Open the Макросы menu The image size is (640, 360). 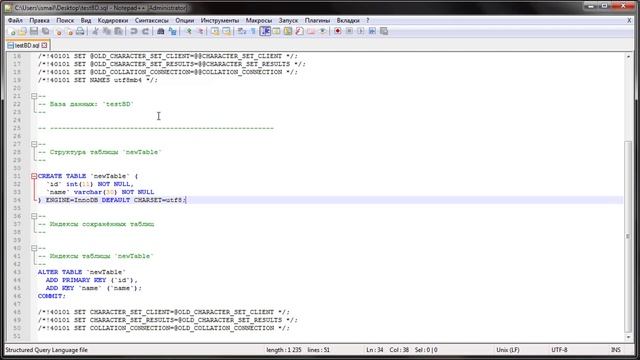(x=259, y=20)
